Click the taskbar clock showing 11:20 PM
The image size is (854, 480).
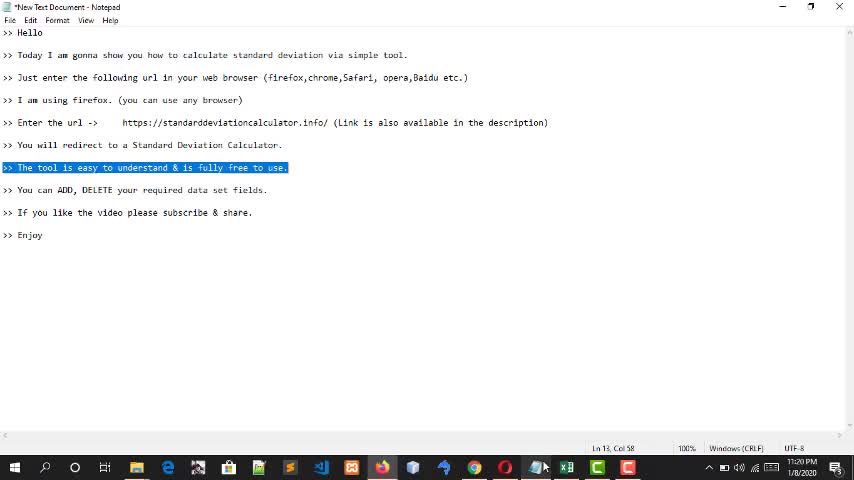point(802,467)
